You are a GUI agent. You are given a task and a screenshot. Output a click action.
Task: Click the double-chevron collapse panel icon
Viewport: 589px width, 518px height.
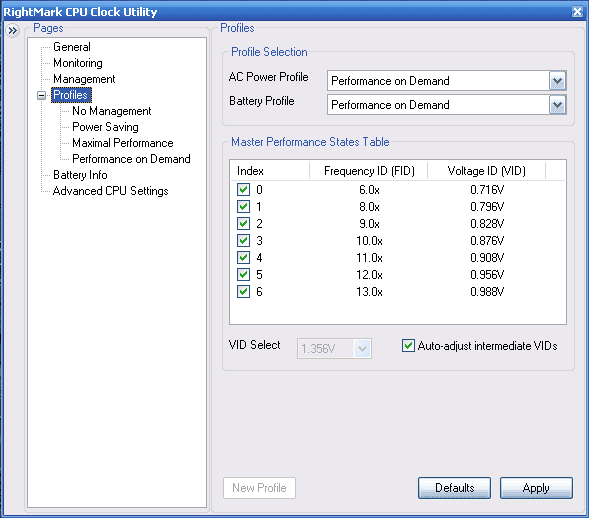point(12,30)
